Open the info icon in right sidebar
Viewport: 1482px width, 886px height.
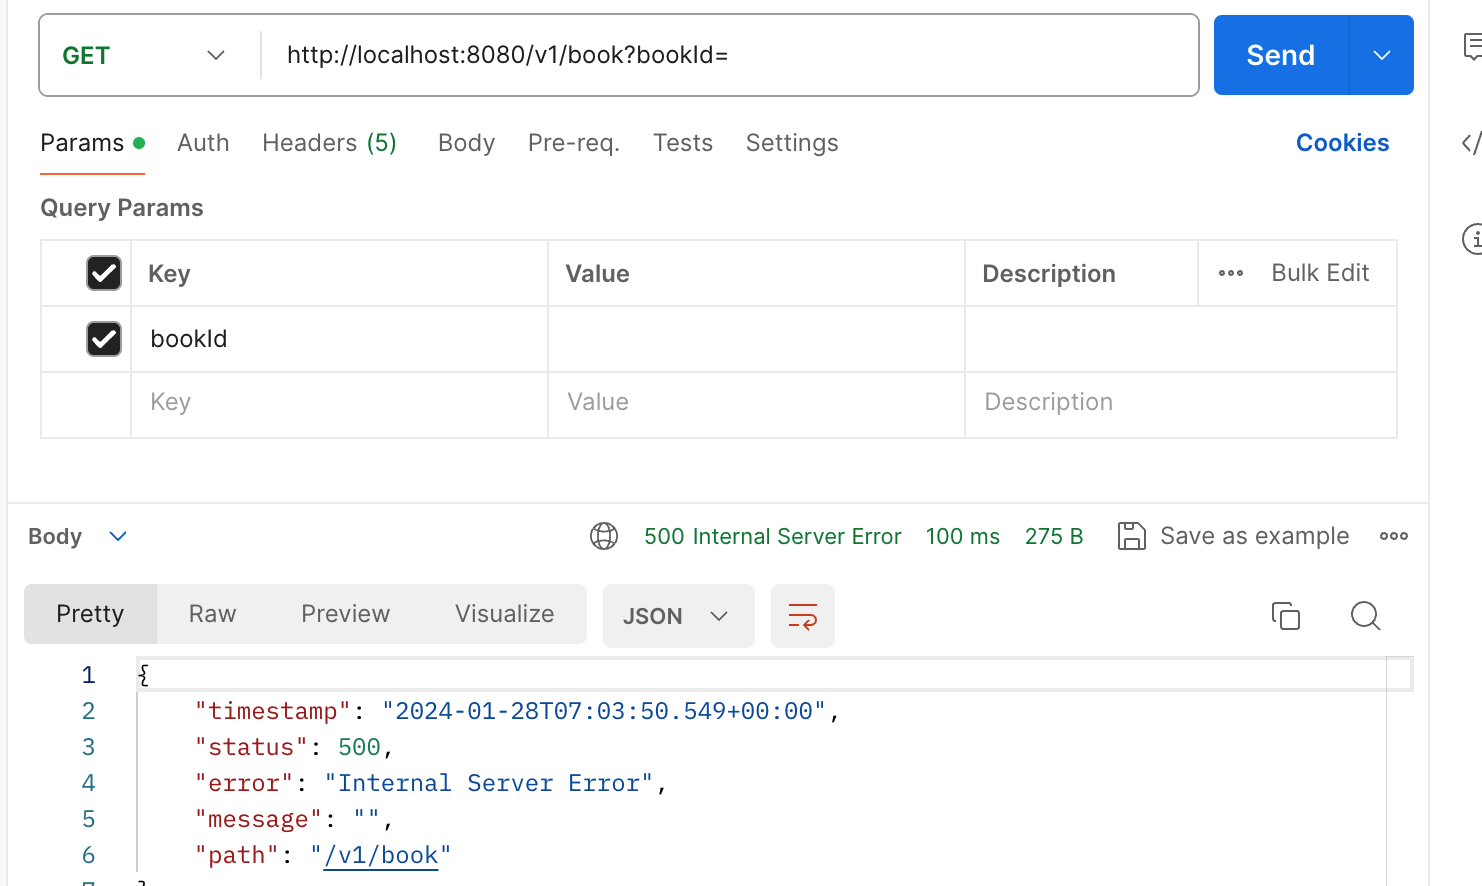click(x=1472, y=239)
